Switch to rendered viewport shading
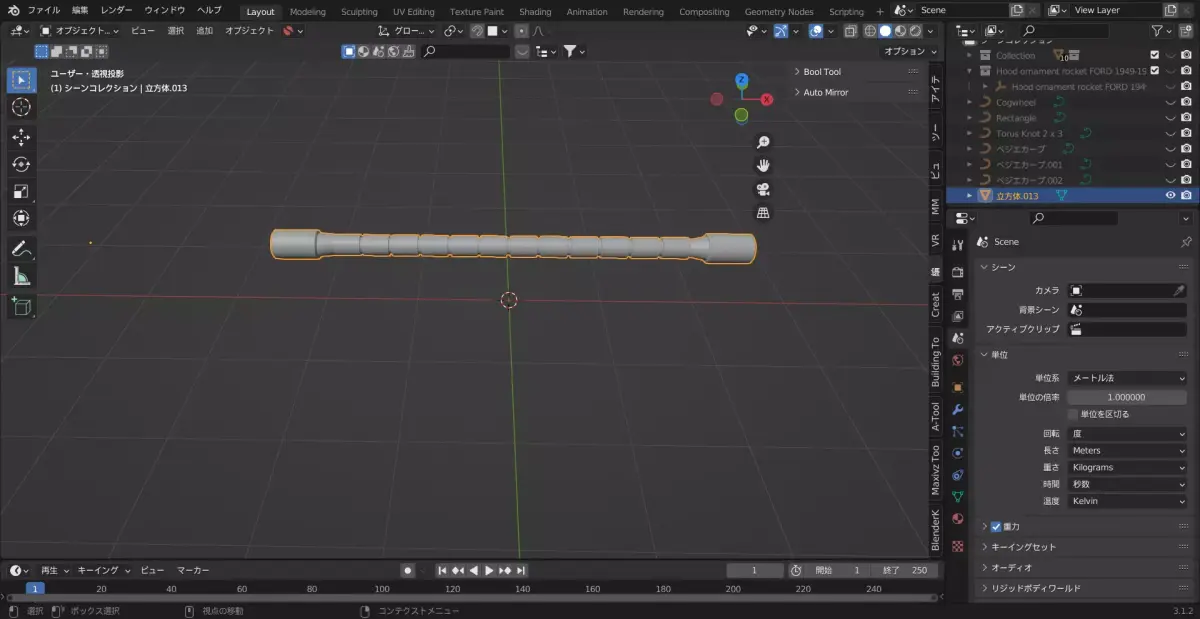Viewport: 1200px width, 619px height. tap(915, 31)
